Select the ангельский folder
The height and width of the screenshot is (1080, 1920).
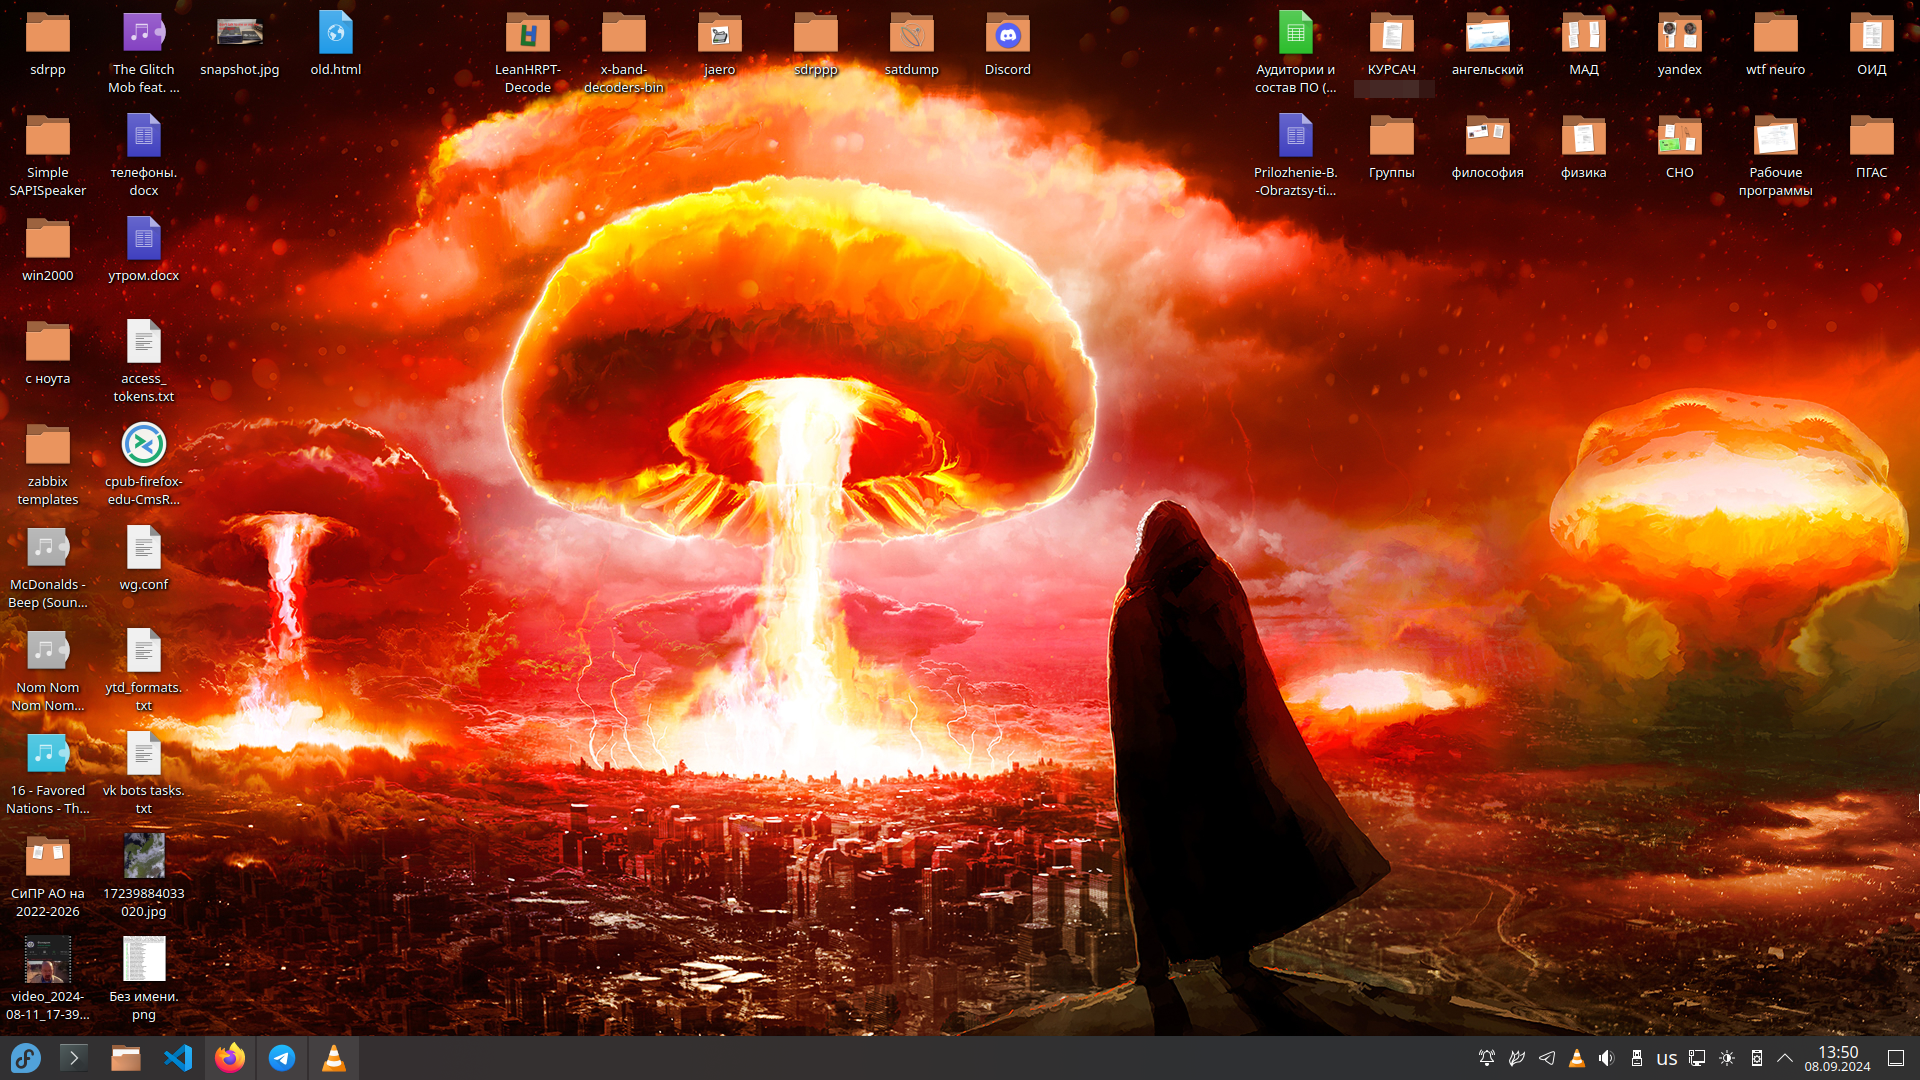[1488, 45]
